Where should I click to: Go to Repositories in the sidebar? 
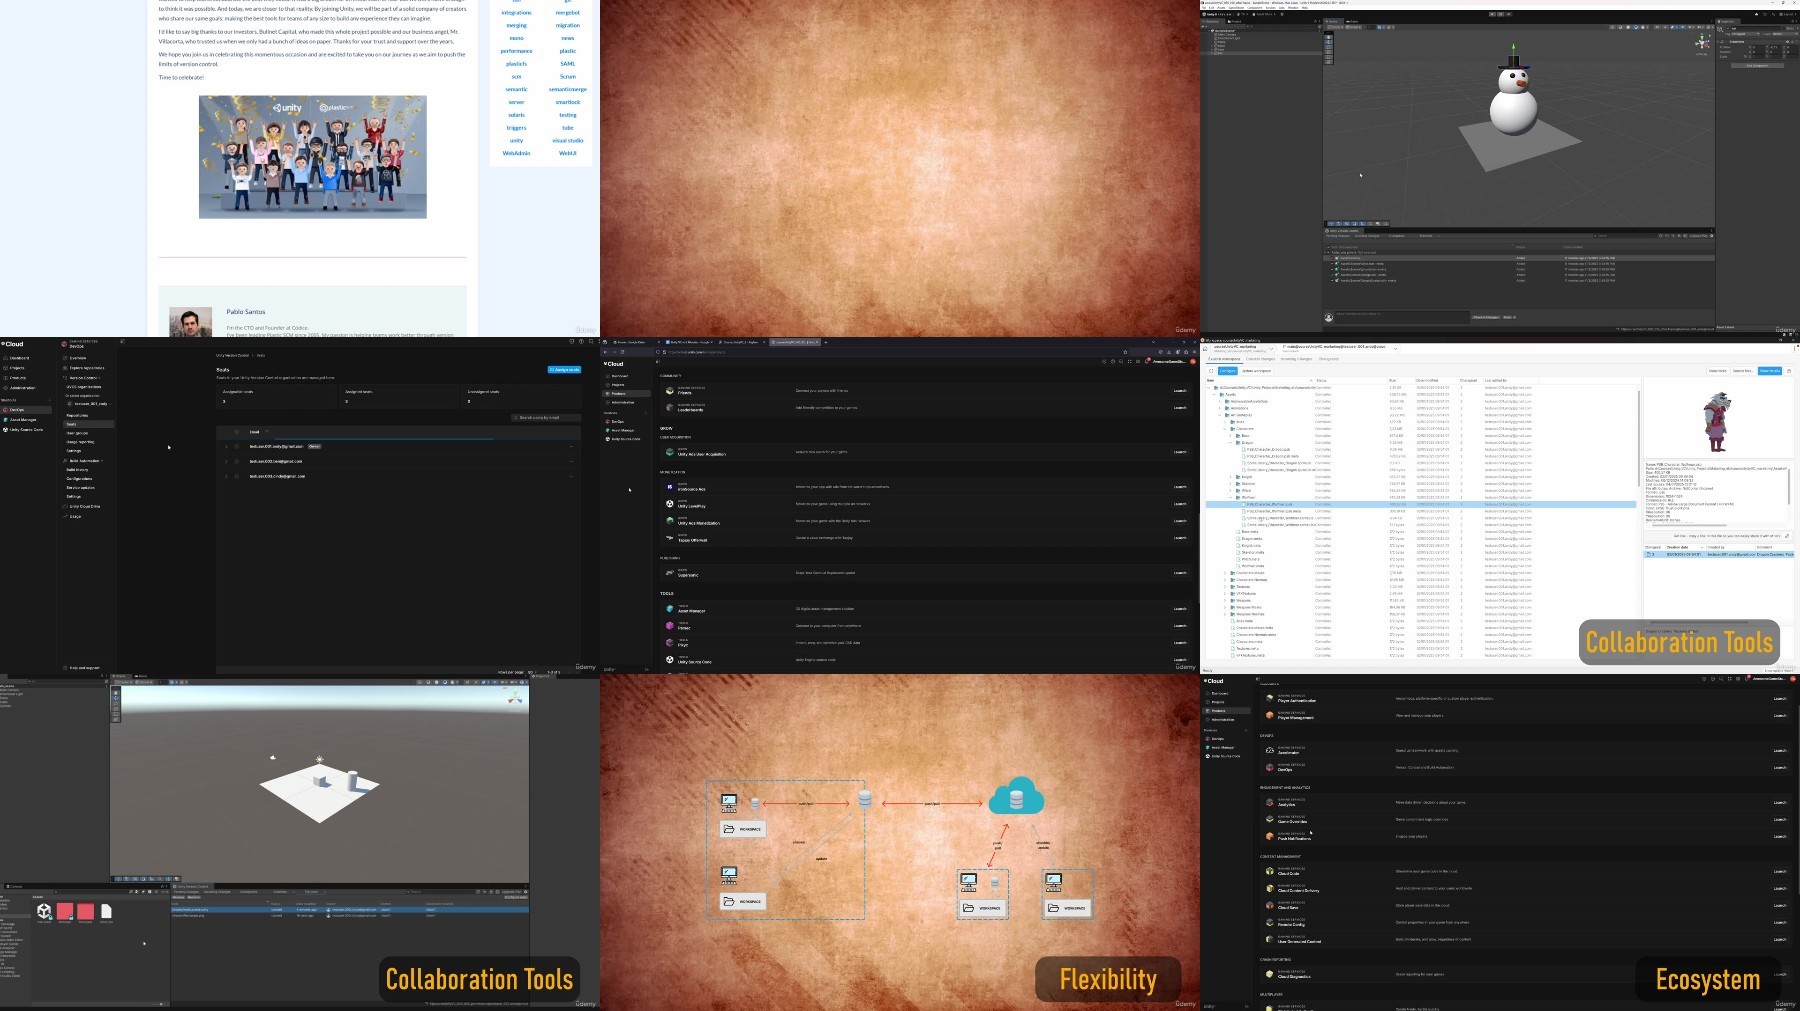77,415
